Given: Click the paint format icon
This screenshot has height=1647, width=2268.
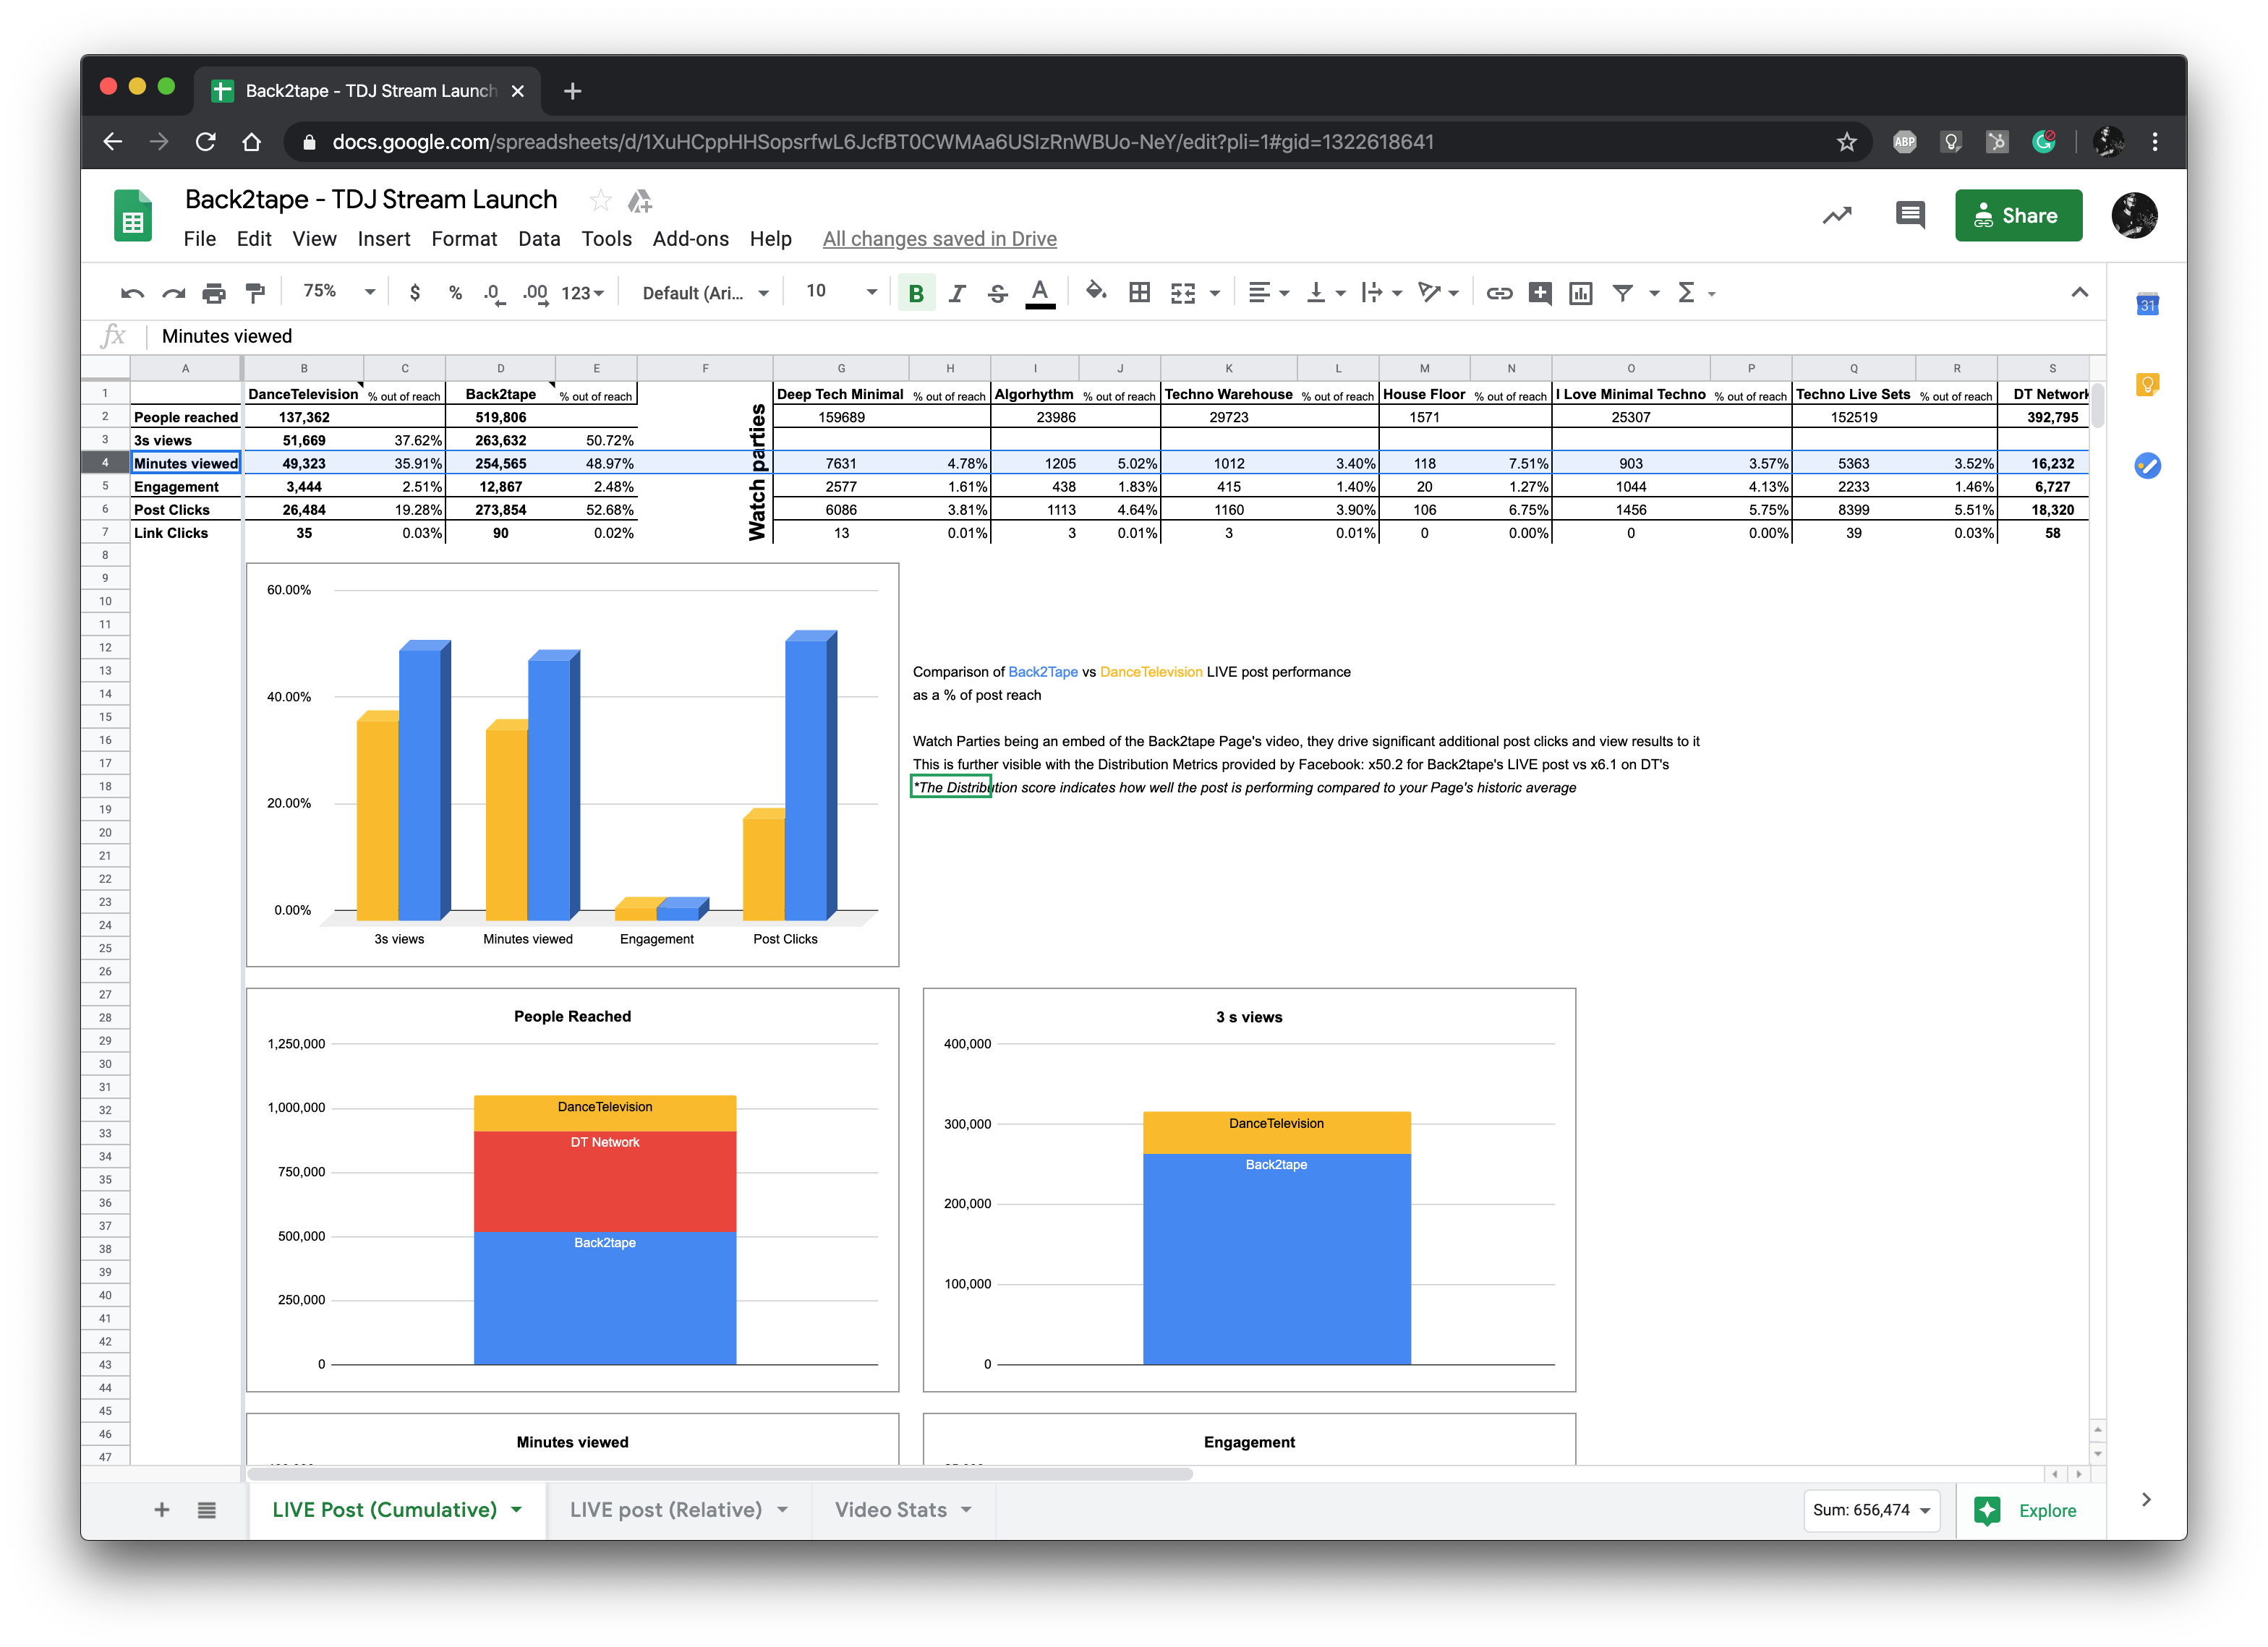Looking at the screenshot, I should tap(255, 293).
